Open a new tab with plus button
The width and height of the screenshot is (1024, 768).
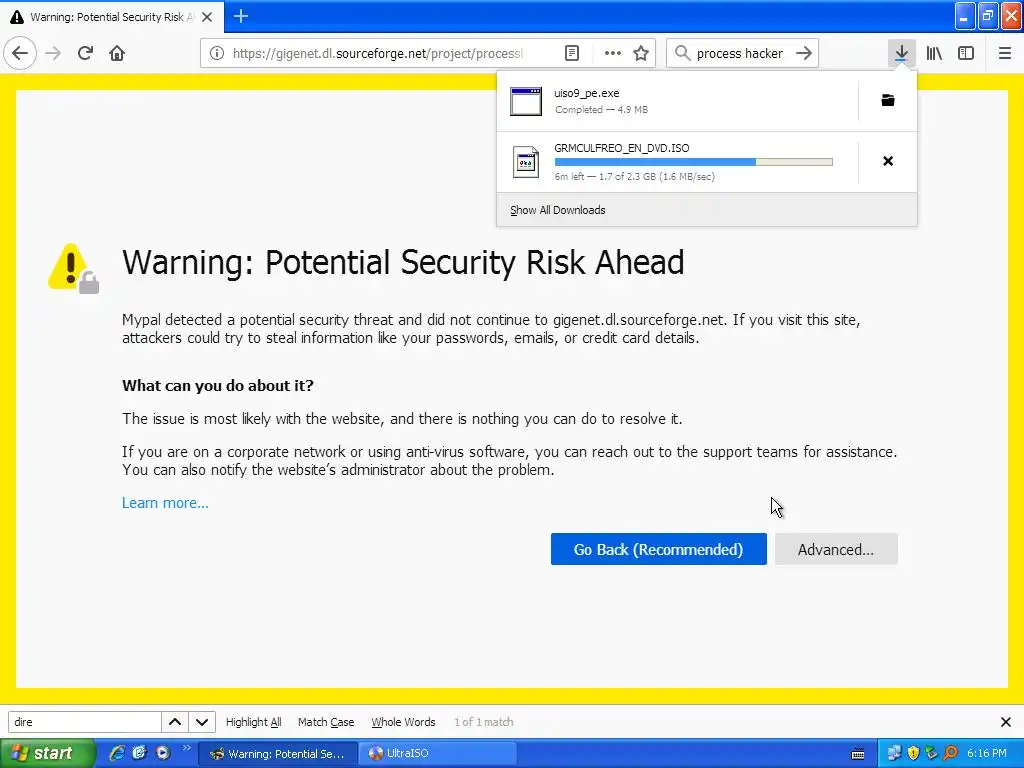(241, 16)
